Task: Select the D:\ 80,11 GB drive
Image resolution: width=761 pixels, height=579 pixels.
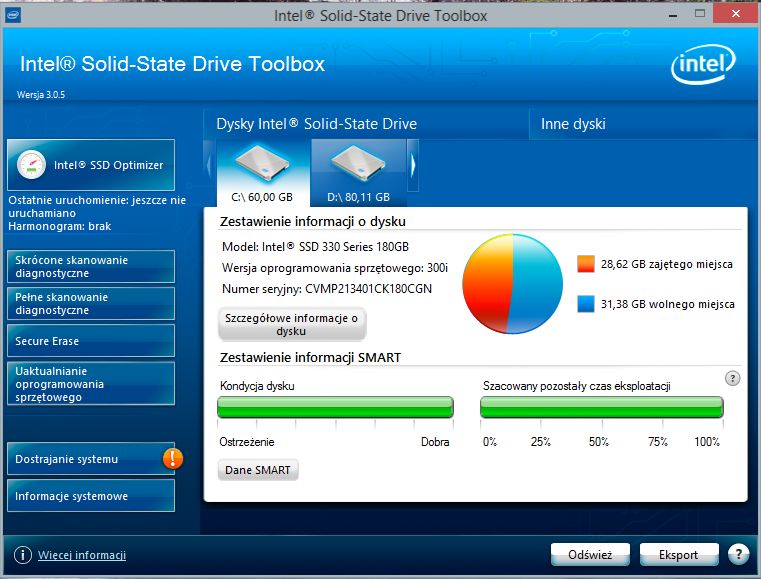Action: tap(359, 173)
